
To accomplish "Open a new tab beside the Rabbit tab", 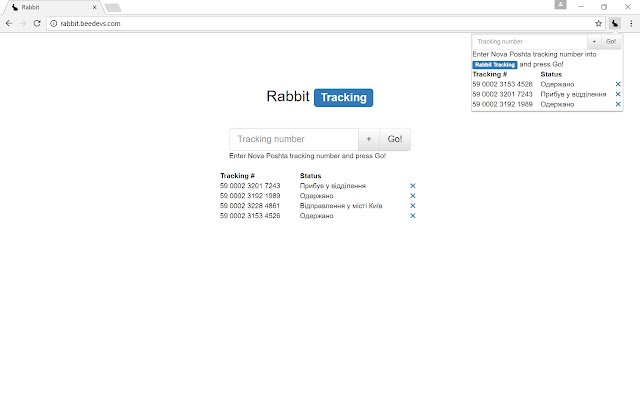I will point(113,7).
